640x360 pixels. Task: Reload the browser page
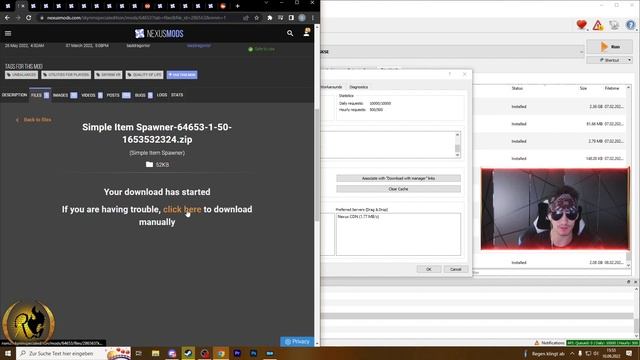[x=29, y=18]
